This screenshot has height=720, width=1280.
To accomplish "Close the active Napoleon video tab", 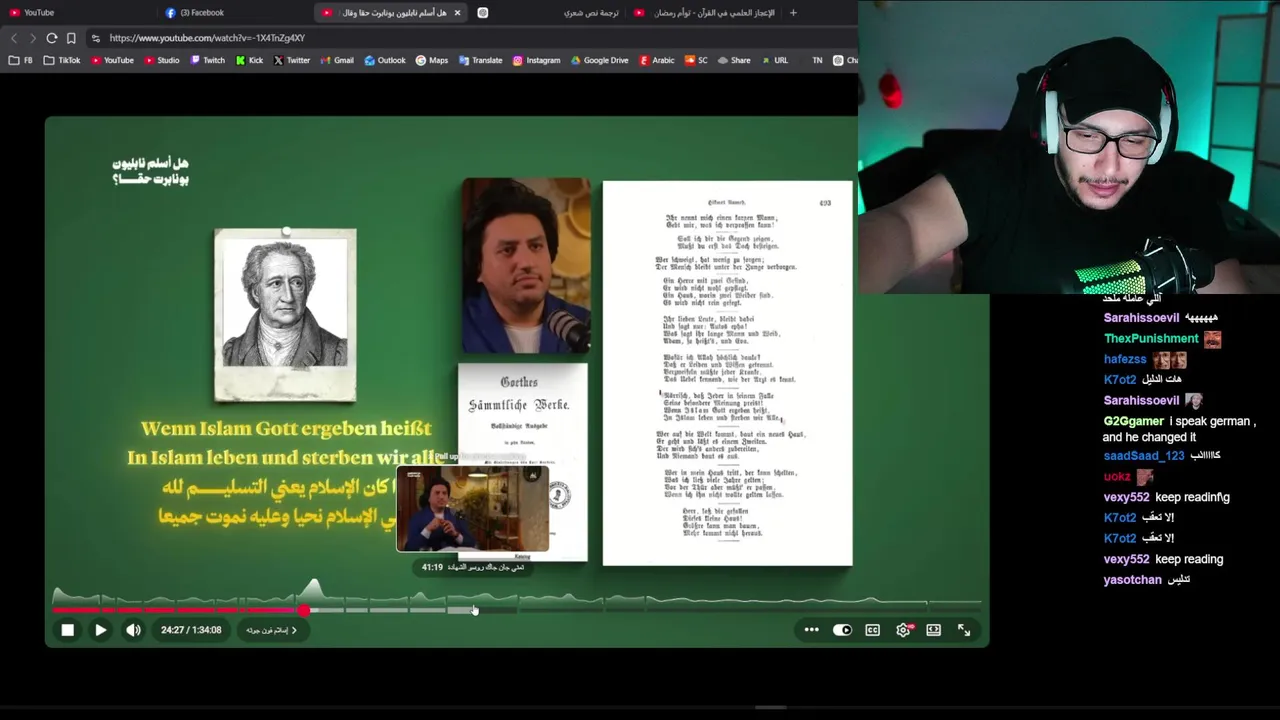I will pos(457,13).
